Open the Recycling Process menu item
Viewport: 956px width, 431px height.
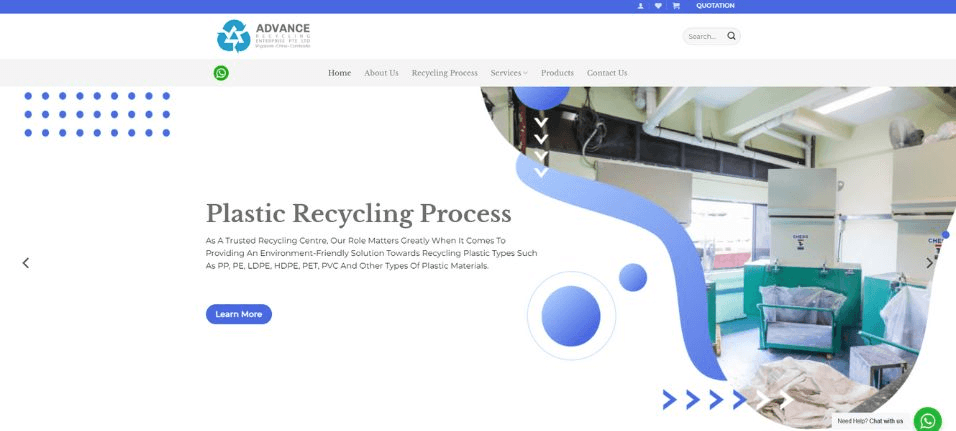click(444, 73)
